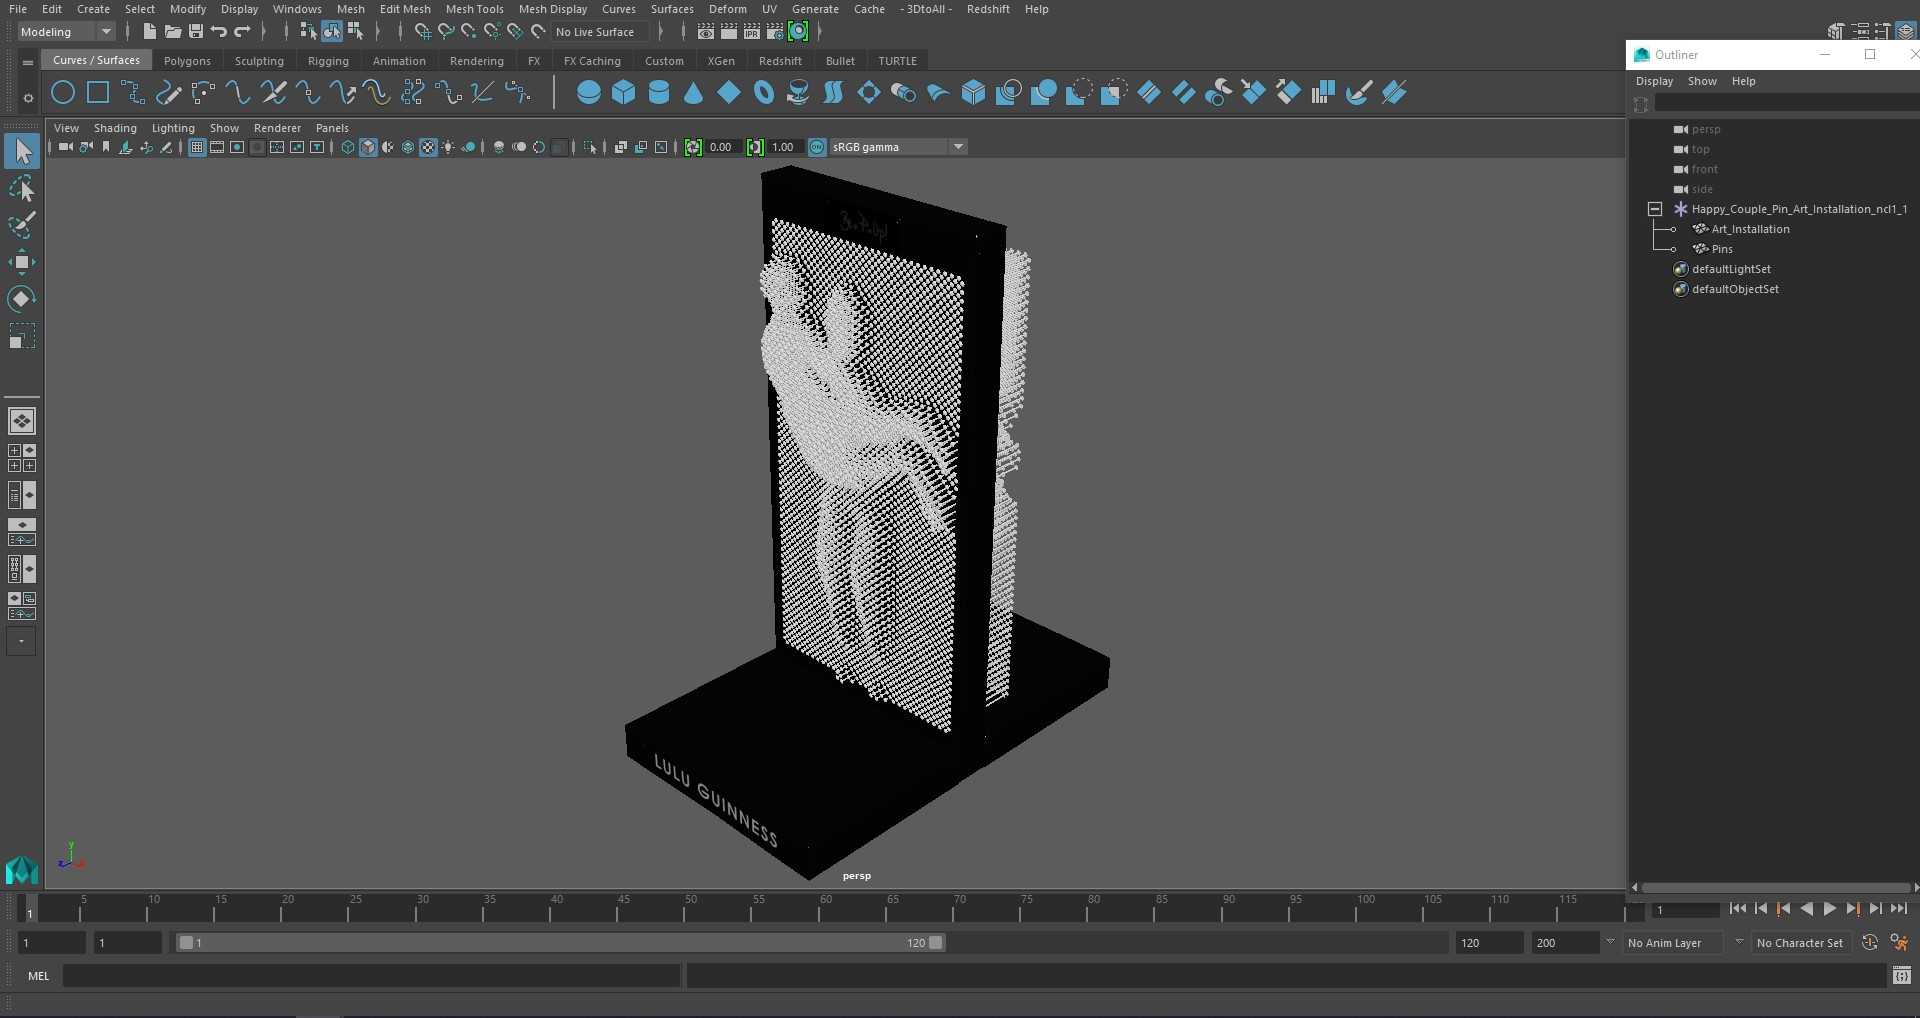
Task: Play the animation backwards
Action: 1806,909
